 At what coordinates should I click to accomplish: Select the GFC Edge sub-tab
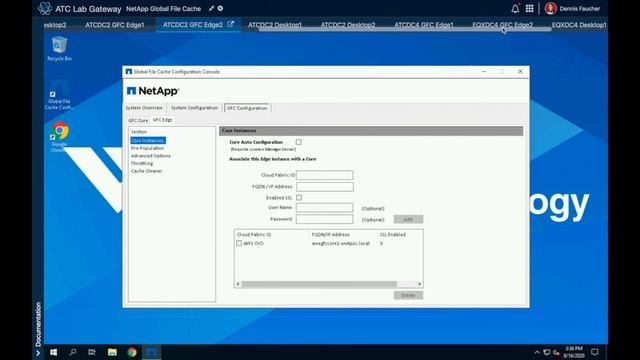pos(162,120)
